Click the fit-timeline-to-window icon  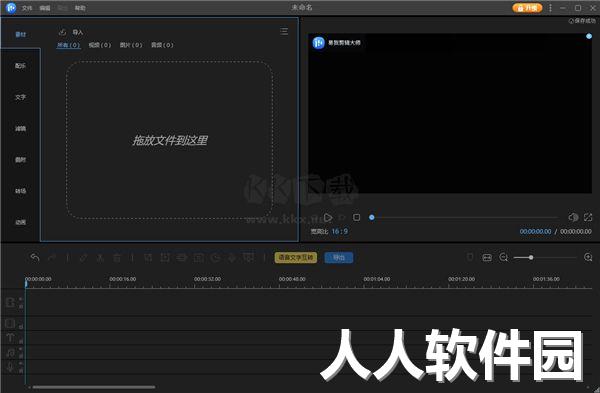pos(487,258)
